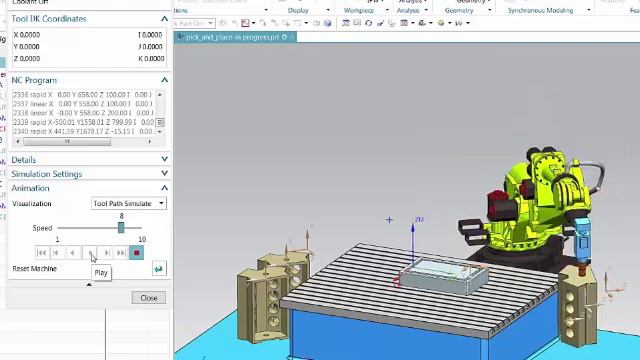Step forward one move in animation
The height and width of the screenshot is (360, 640).
107,253
